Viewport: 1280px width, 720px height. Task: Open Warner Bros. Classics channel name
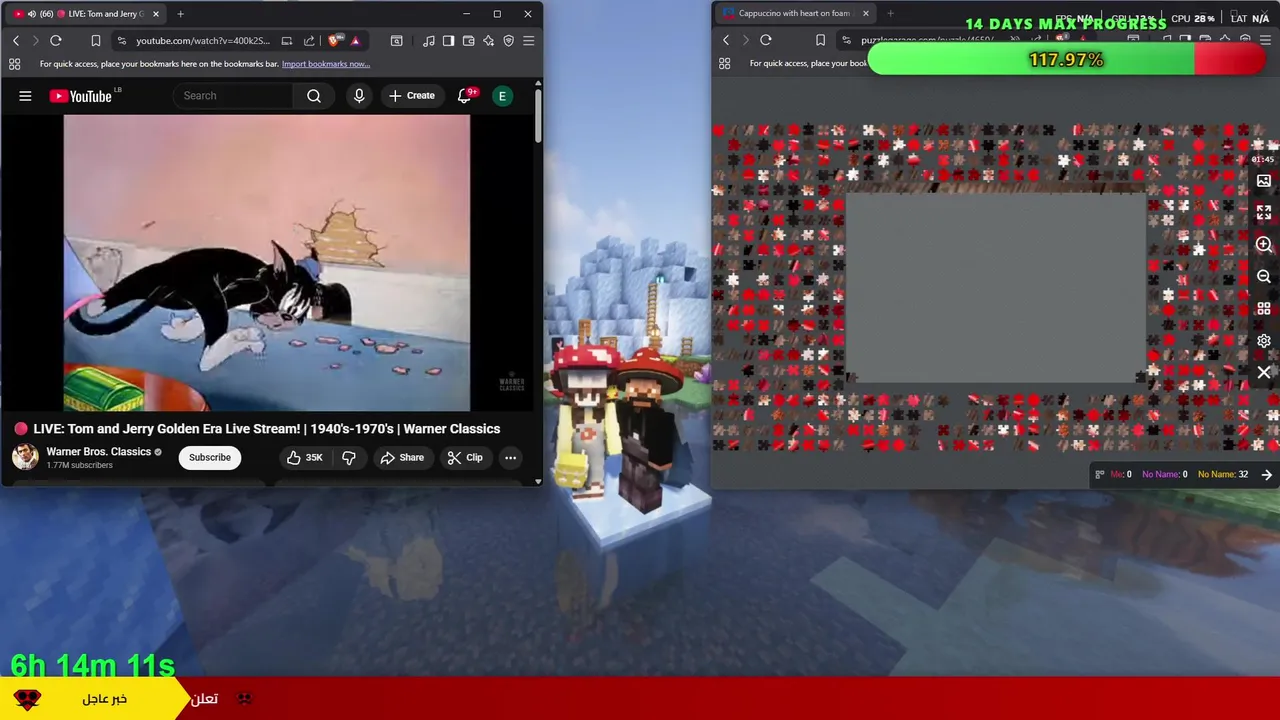98,451
